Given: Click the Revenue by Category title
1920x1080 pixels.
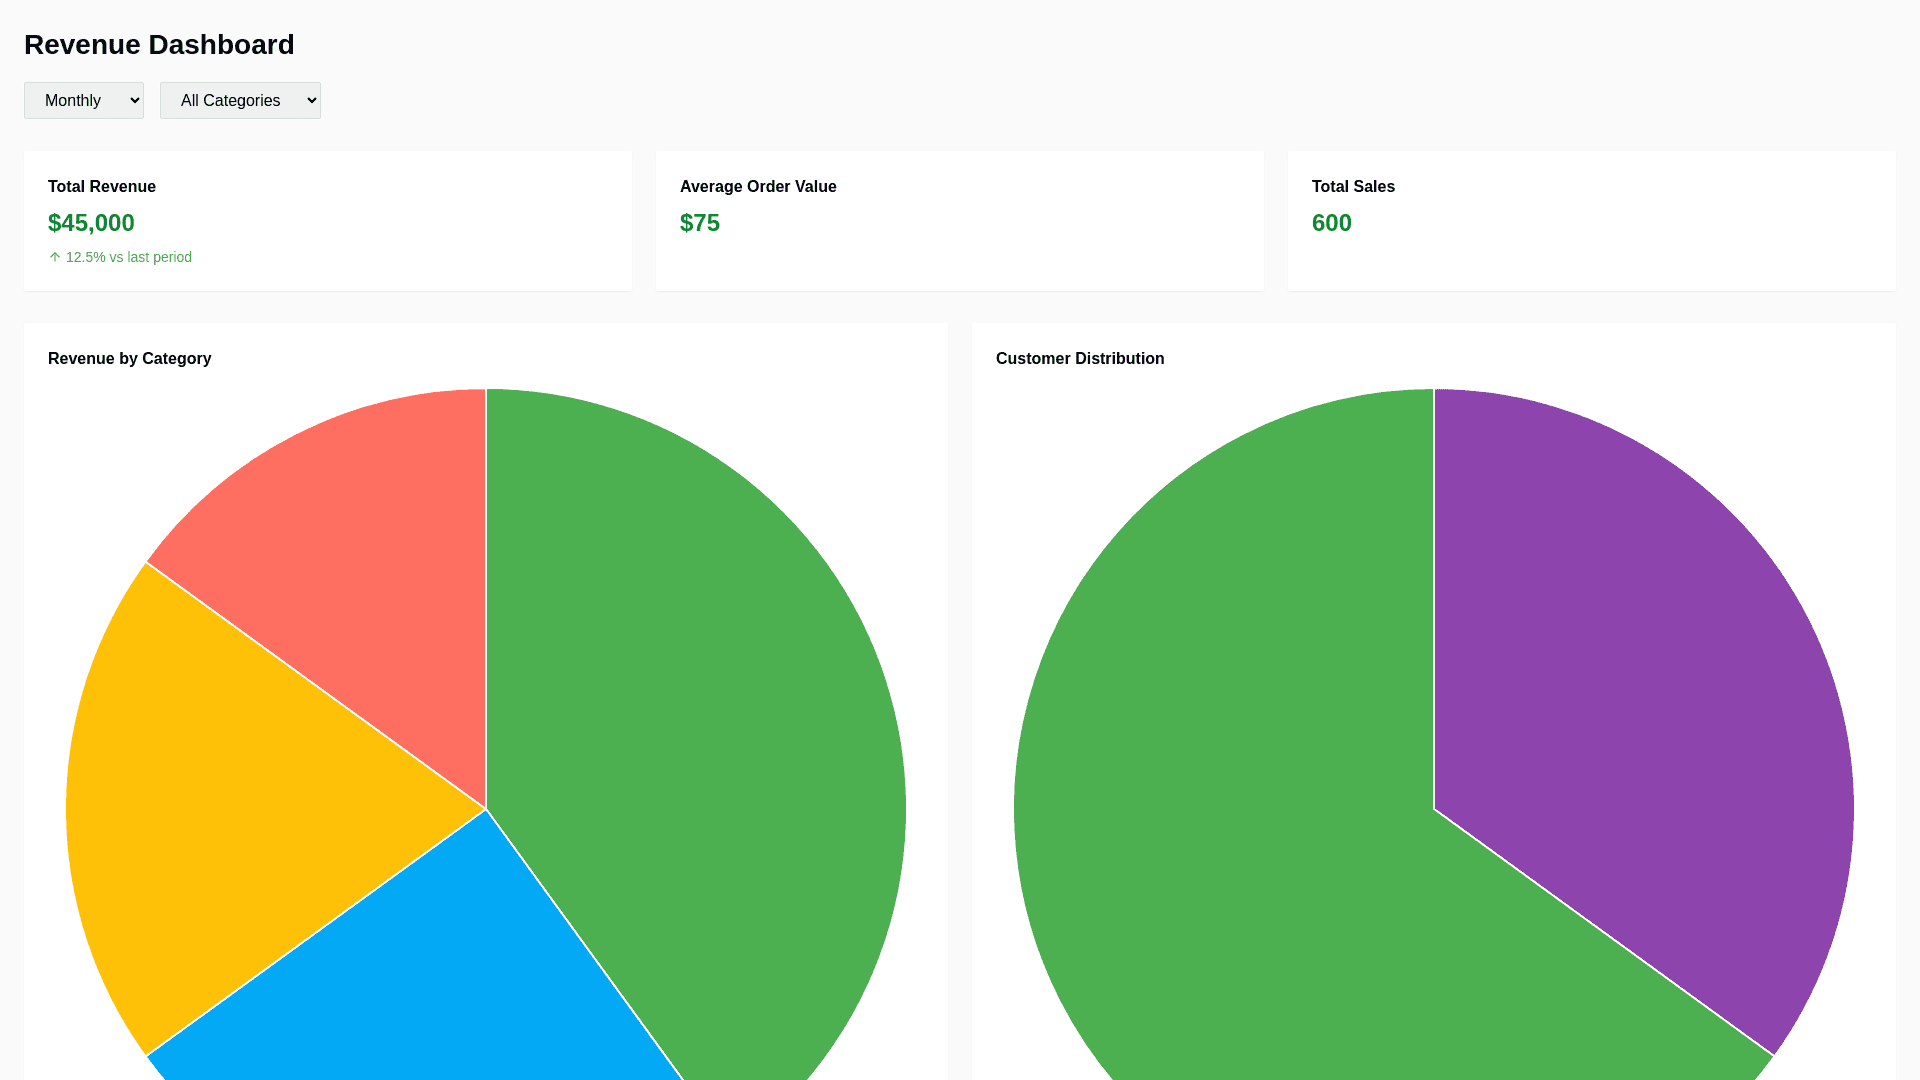Looking at the screenshot, I should (129, 359).
